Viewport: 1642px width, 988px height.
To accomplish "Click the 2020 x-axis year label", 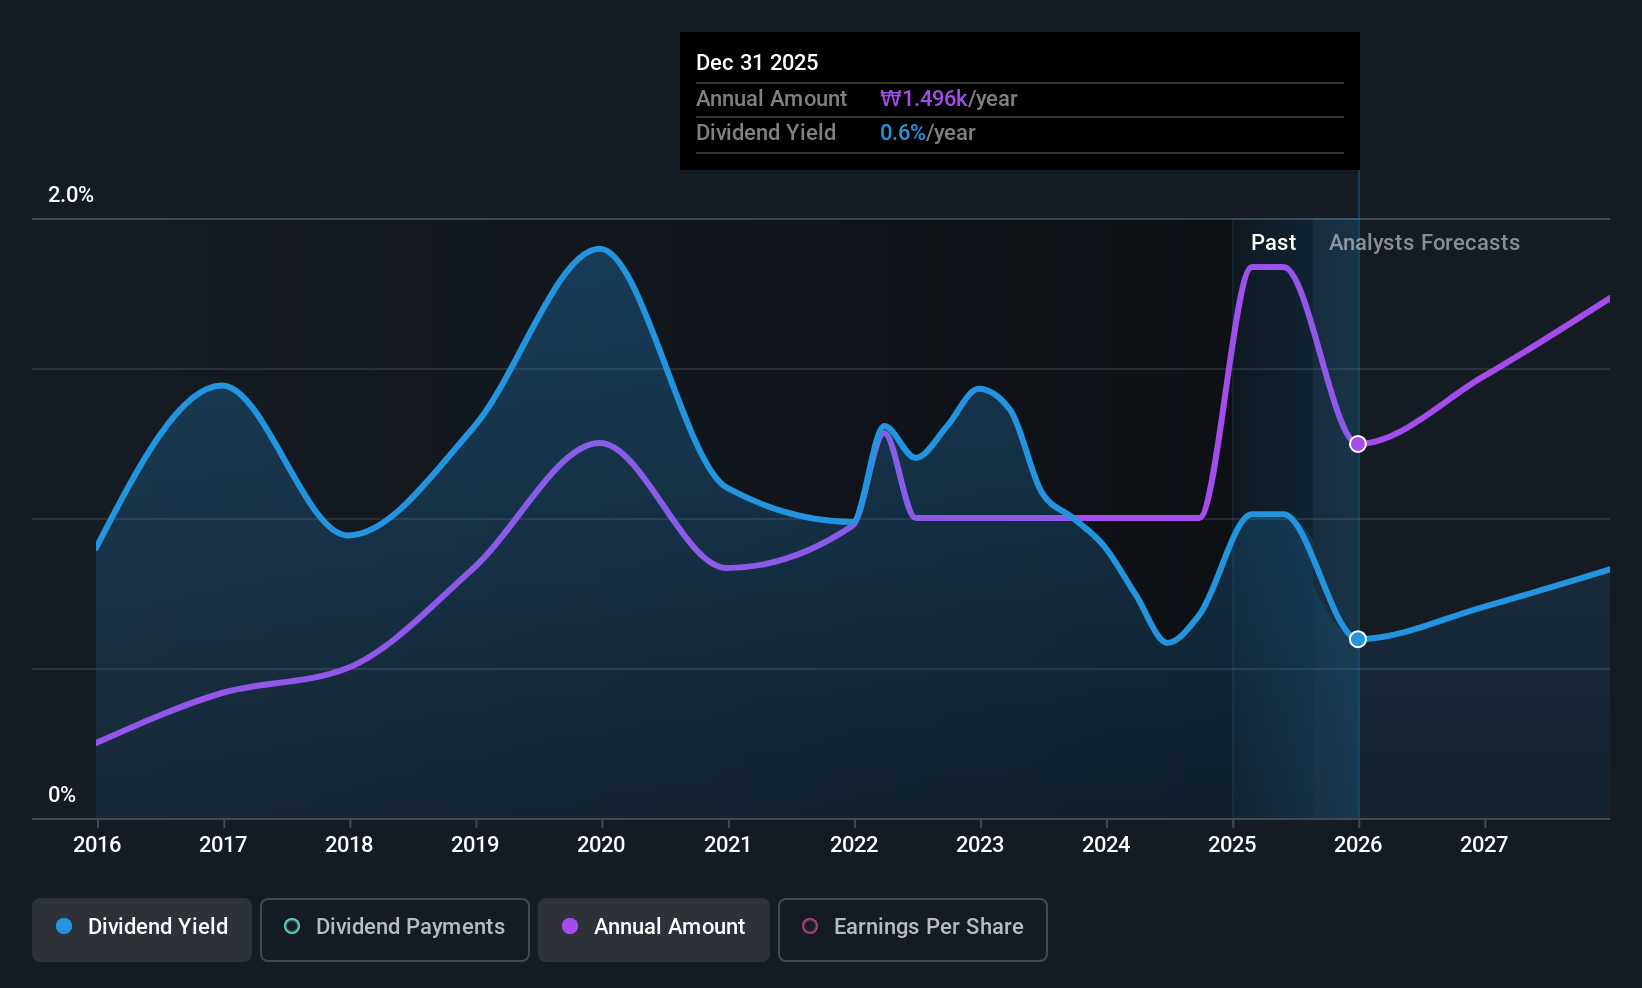I will click(x=601, y=845).
